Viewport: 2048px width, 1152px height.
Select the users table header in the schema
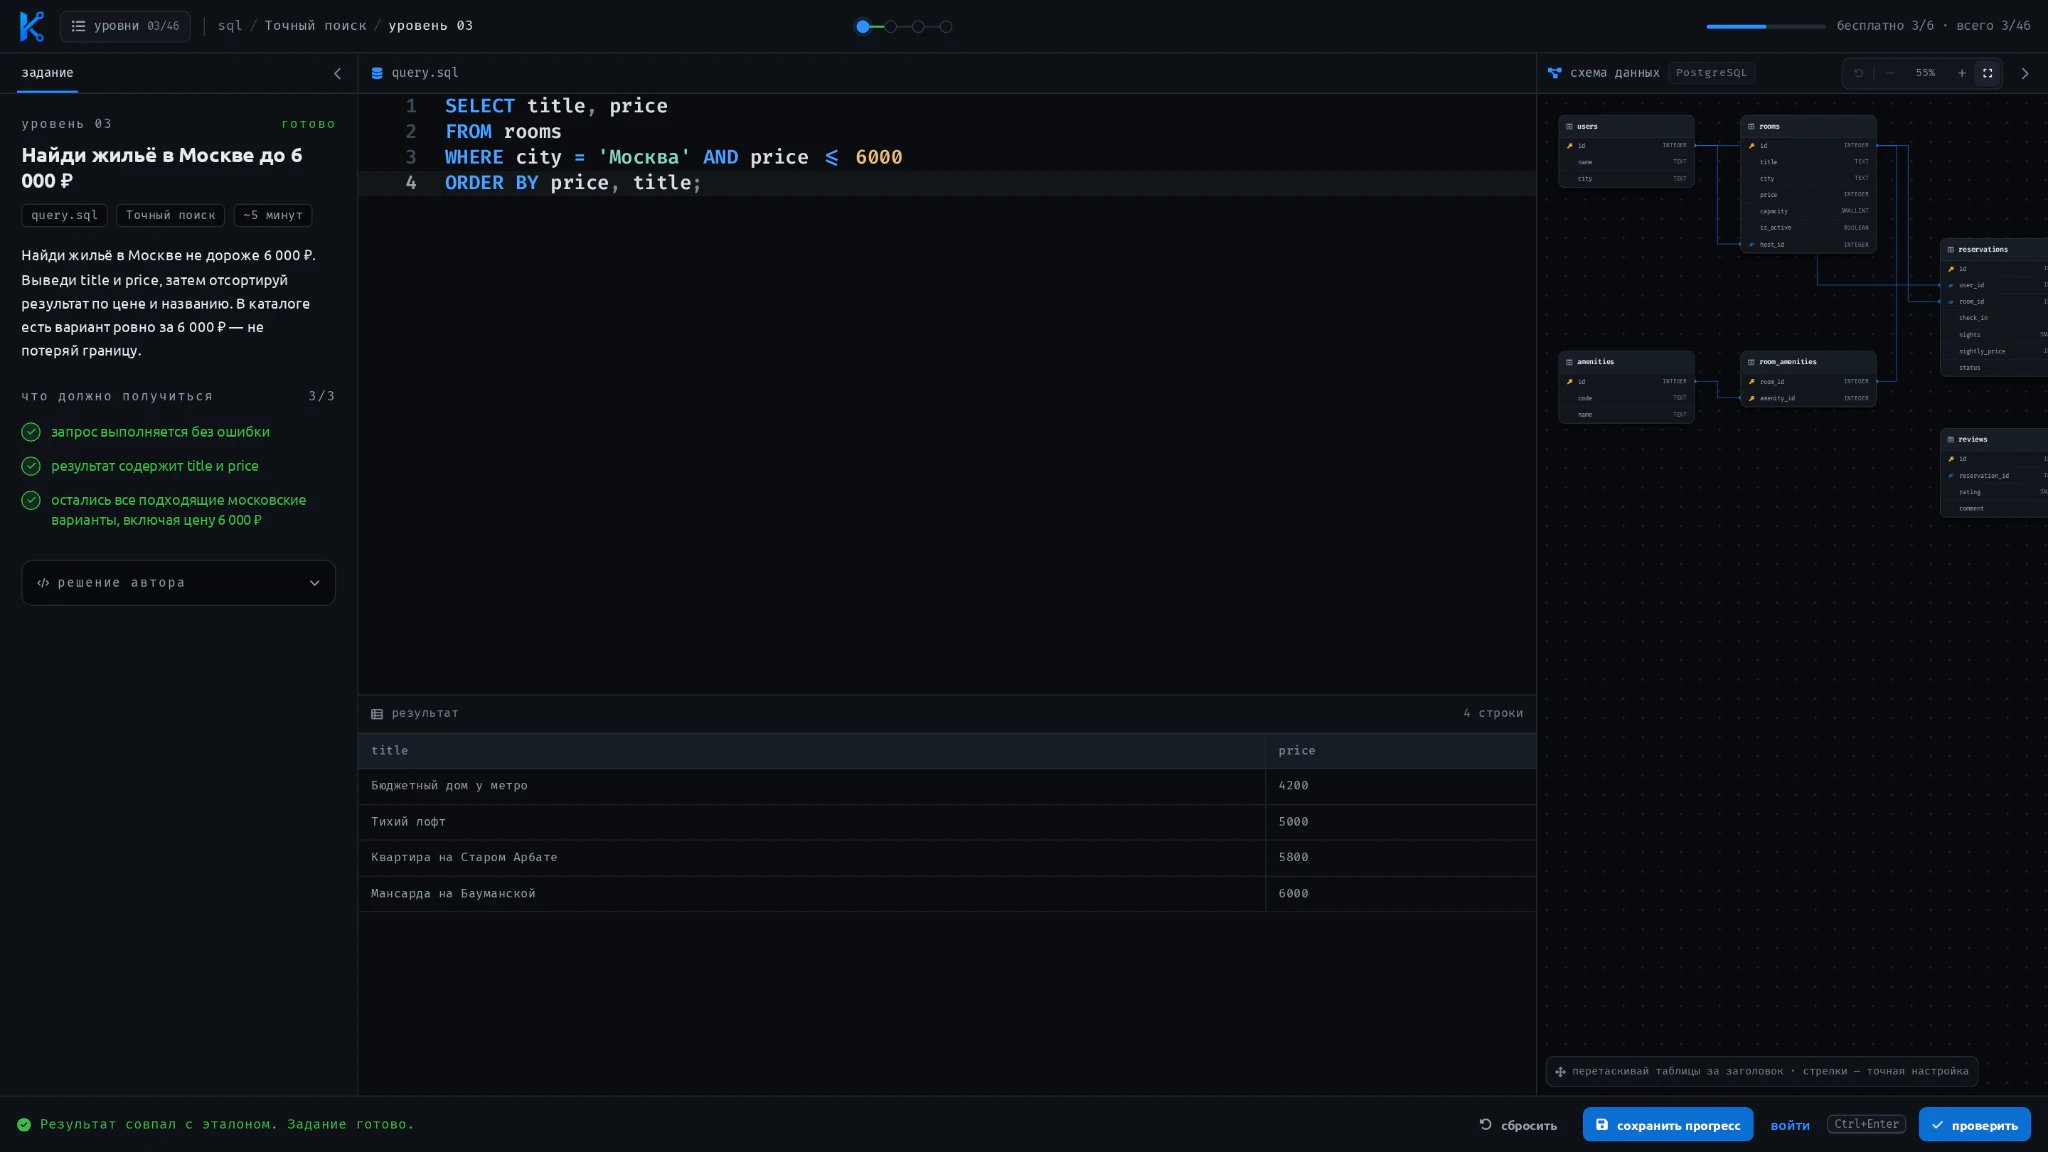[1626, 126]
